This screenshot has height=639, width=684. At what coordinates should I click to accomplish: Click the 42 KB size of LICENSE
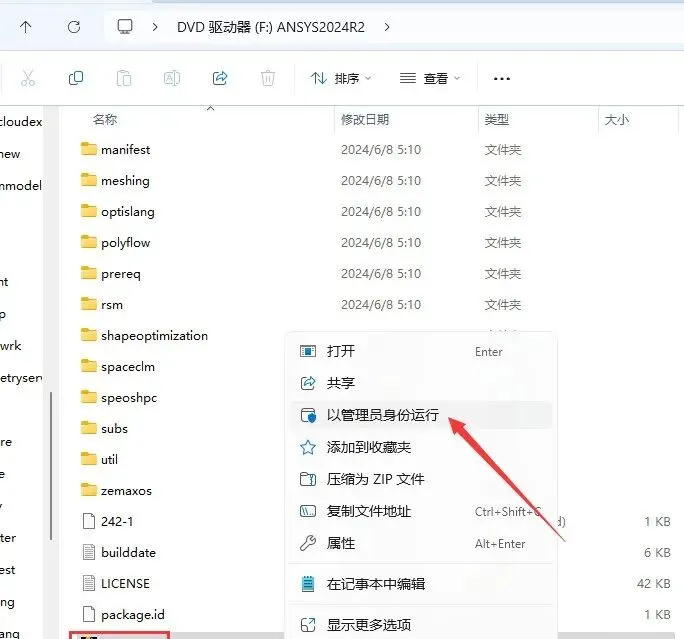pyautogui.click(x=653, y=583)
